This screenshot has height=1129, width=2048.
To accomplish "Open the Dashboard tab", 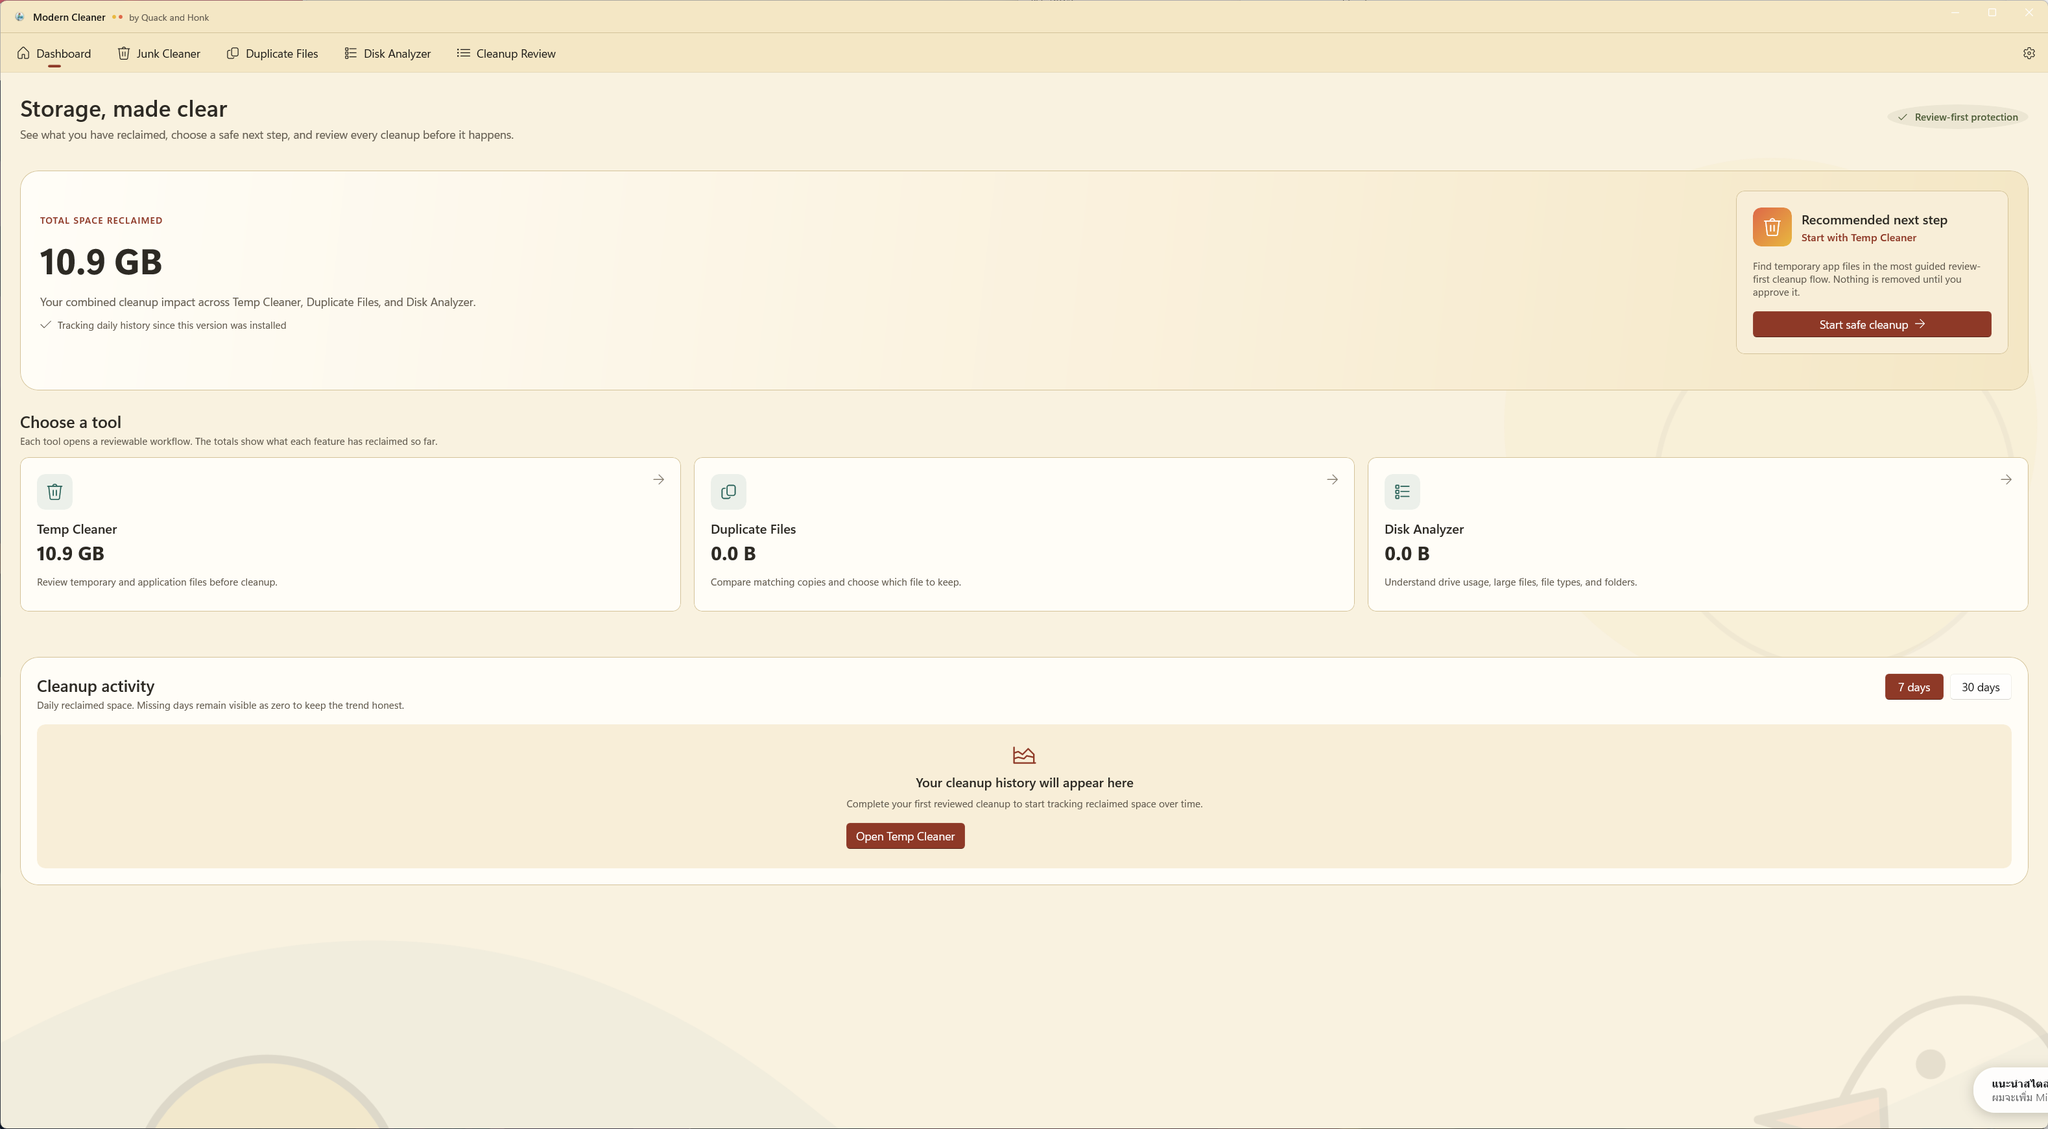I will coord(54,53).
